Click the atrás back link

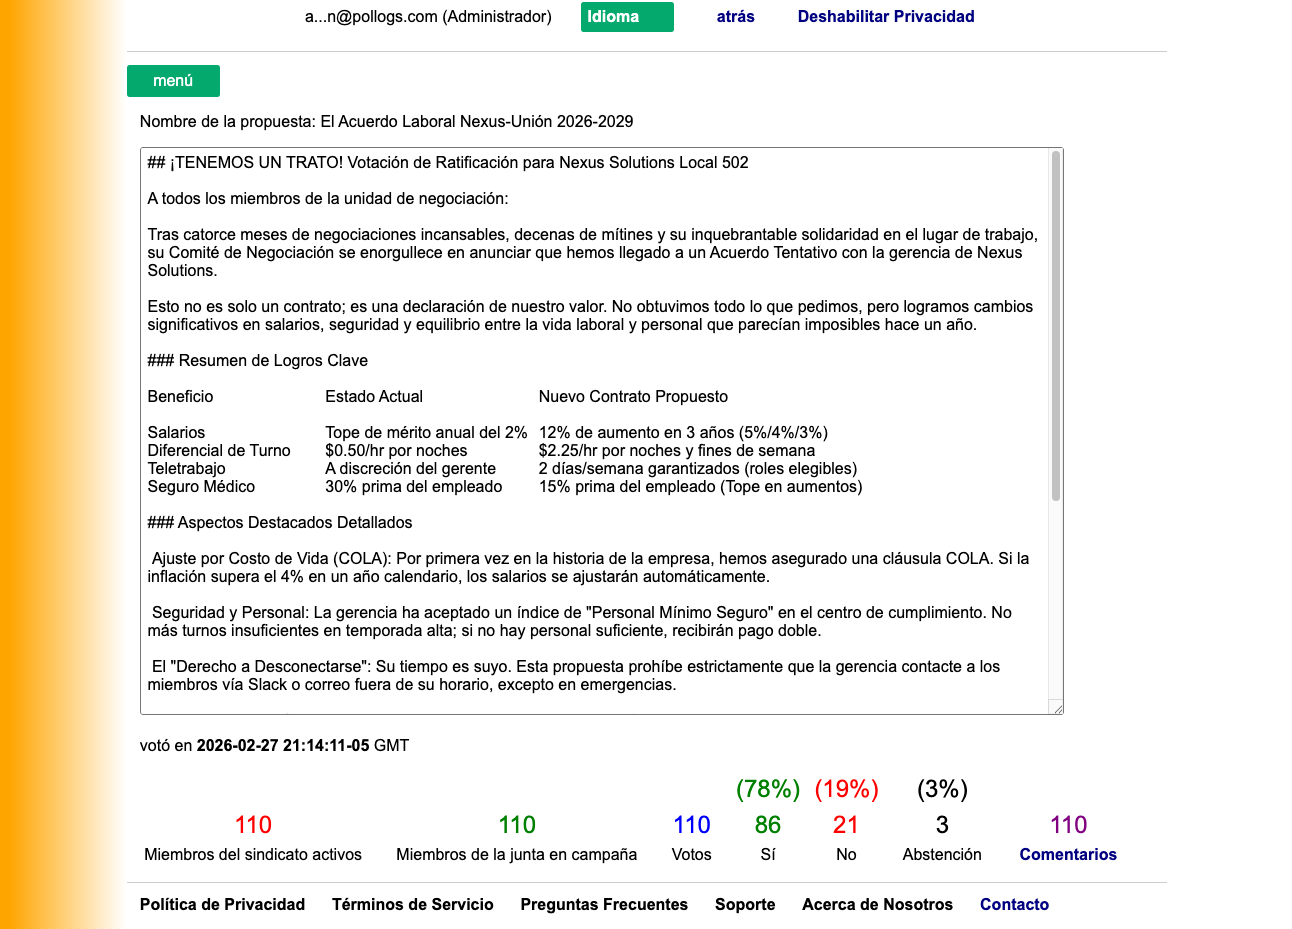(x=736, y=17)
